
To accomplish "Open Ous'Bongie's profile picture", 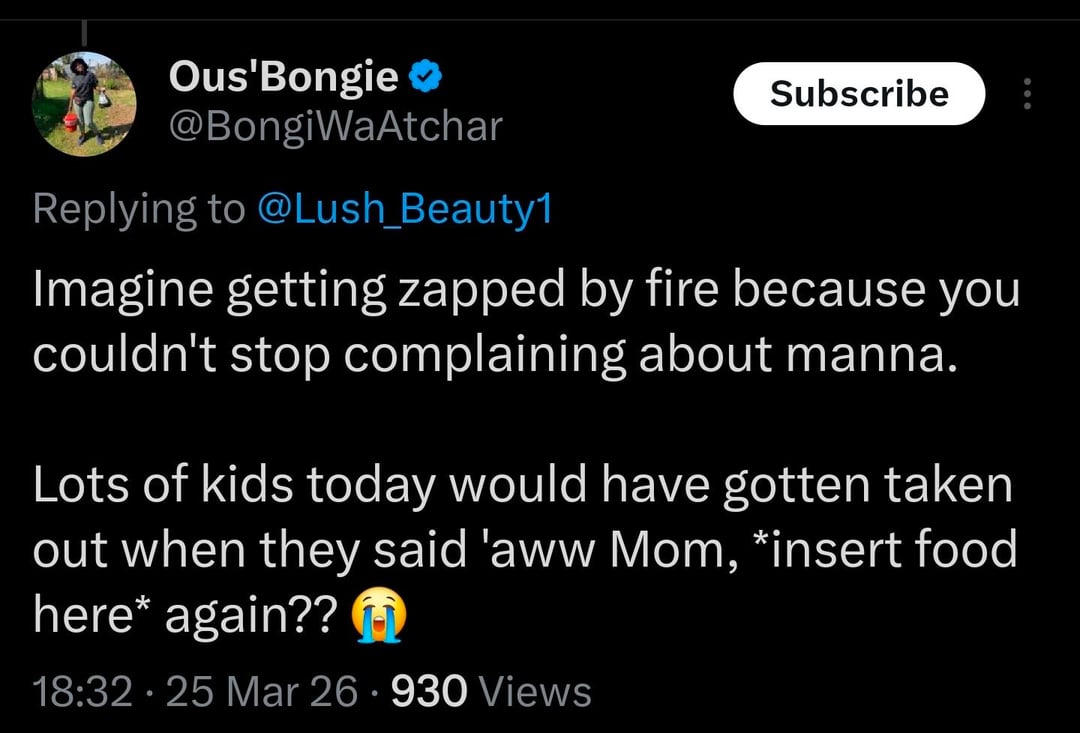I will 83,104.
